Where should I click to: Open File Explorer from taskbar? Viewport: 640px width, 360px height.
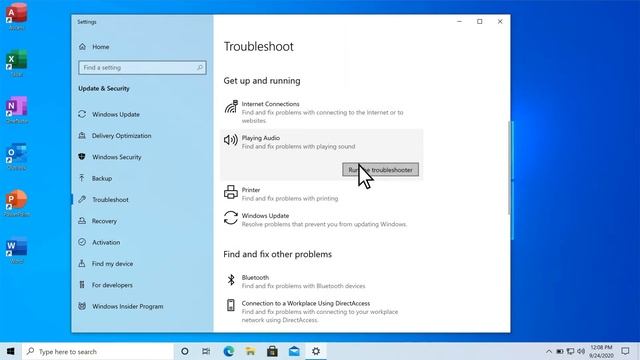click(250, 351)
